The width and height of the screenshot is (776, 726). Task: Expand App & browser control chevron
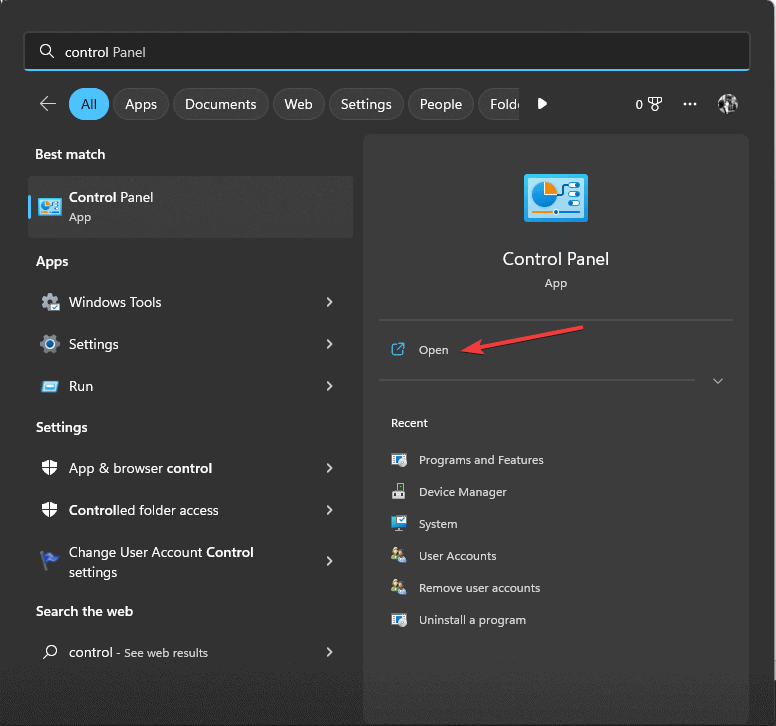(x=329, y=468)
